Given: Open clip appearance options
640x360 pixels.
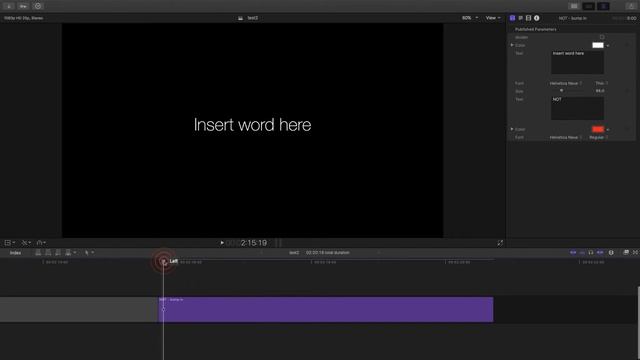Looking at the screenshot, I should 611,253.
